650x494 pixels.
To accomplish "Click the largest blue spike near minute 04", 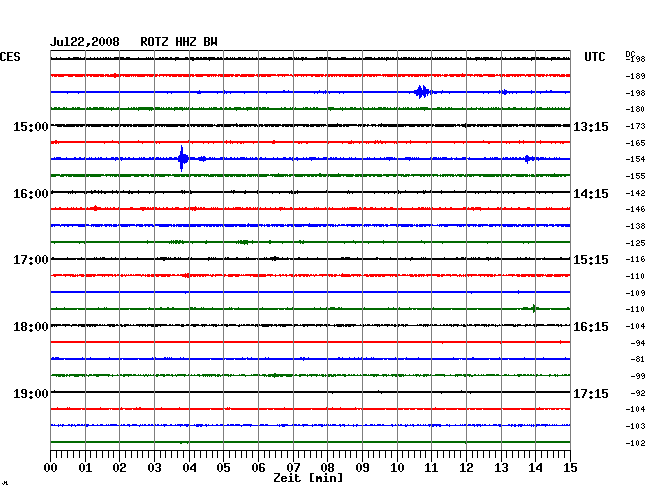I will pyautogui.click(x=182, y=158).
